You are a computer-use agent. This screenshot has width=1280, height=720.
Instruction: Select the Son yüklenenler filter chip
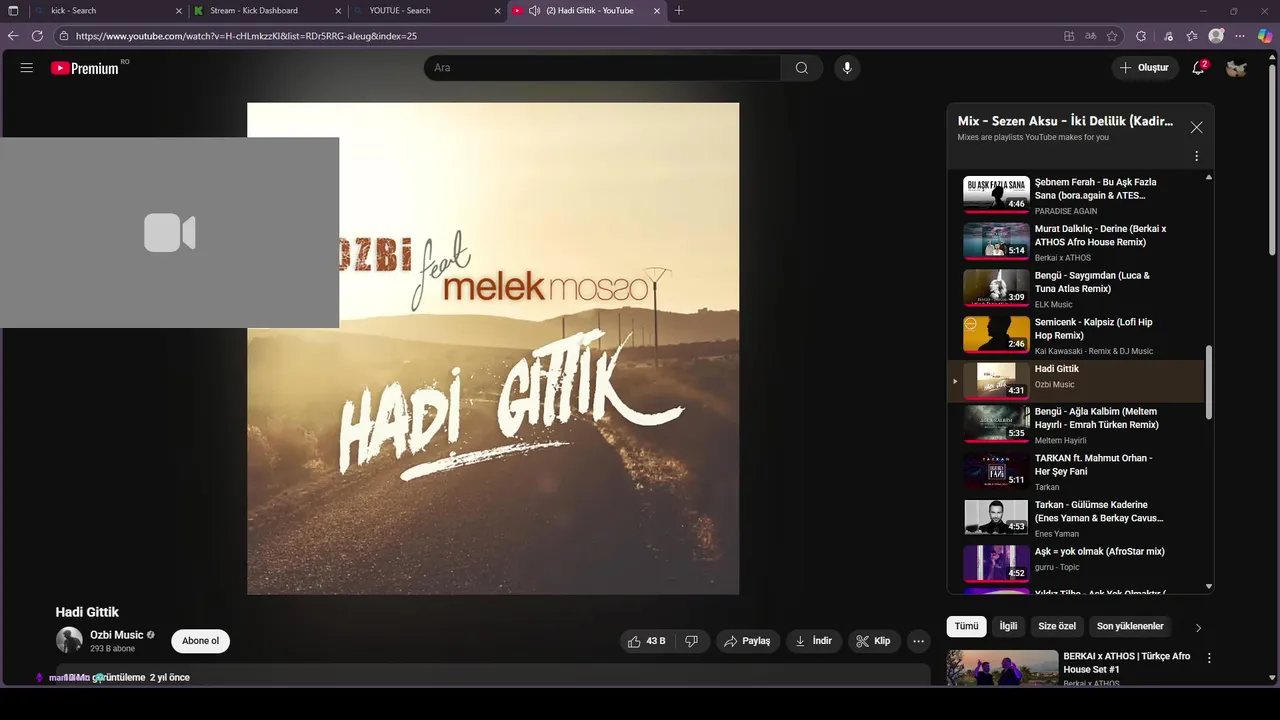tap(1130, 626)
